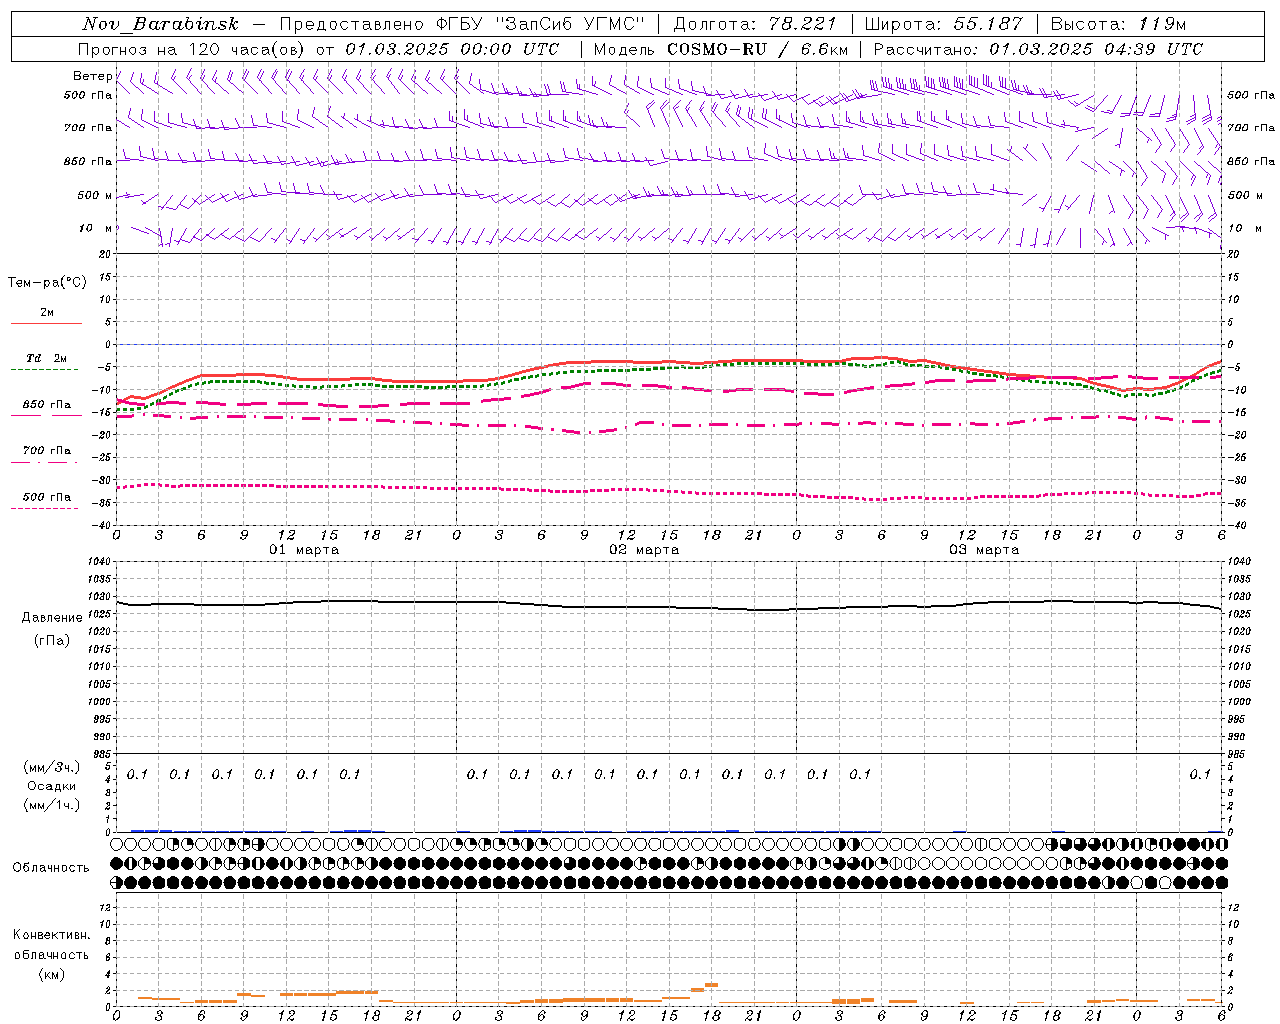Click the '700 гПа' temperature legend entry

(x=46, y=451)
